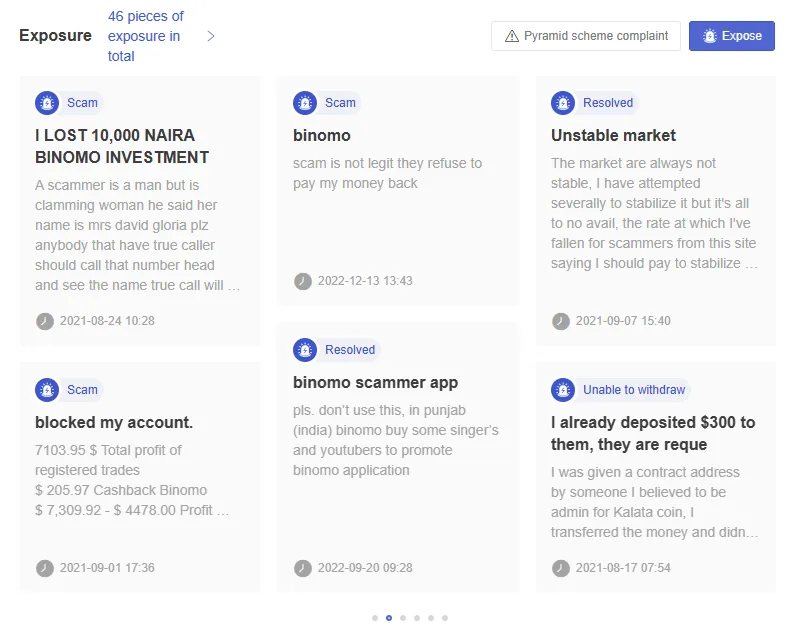Go to third carousel page dot
This screenshot has width=796, height=638.
pyautogui.click(x=403, y=618)
